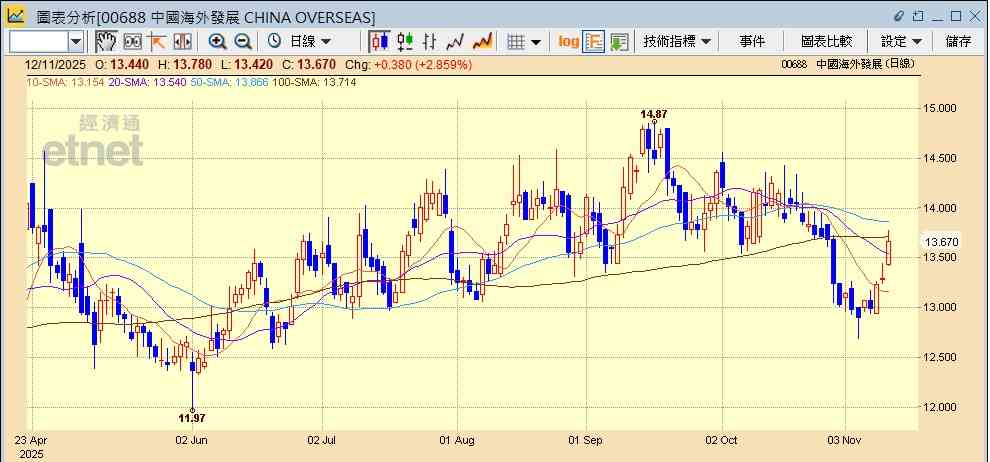
Task: Click the 03 Nov date axis label
Action: click(x=845, y=441)
